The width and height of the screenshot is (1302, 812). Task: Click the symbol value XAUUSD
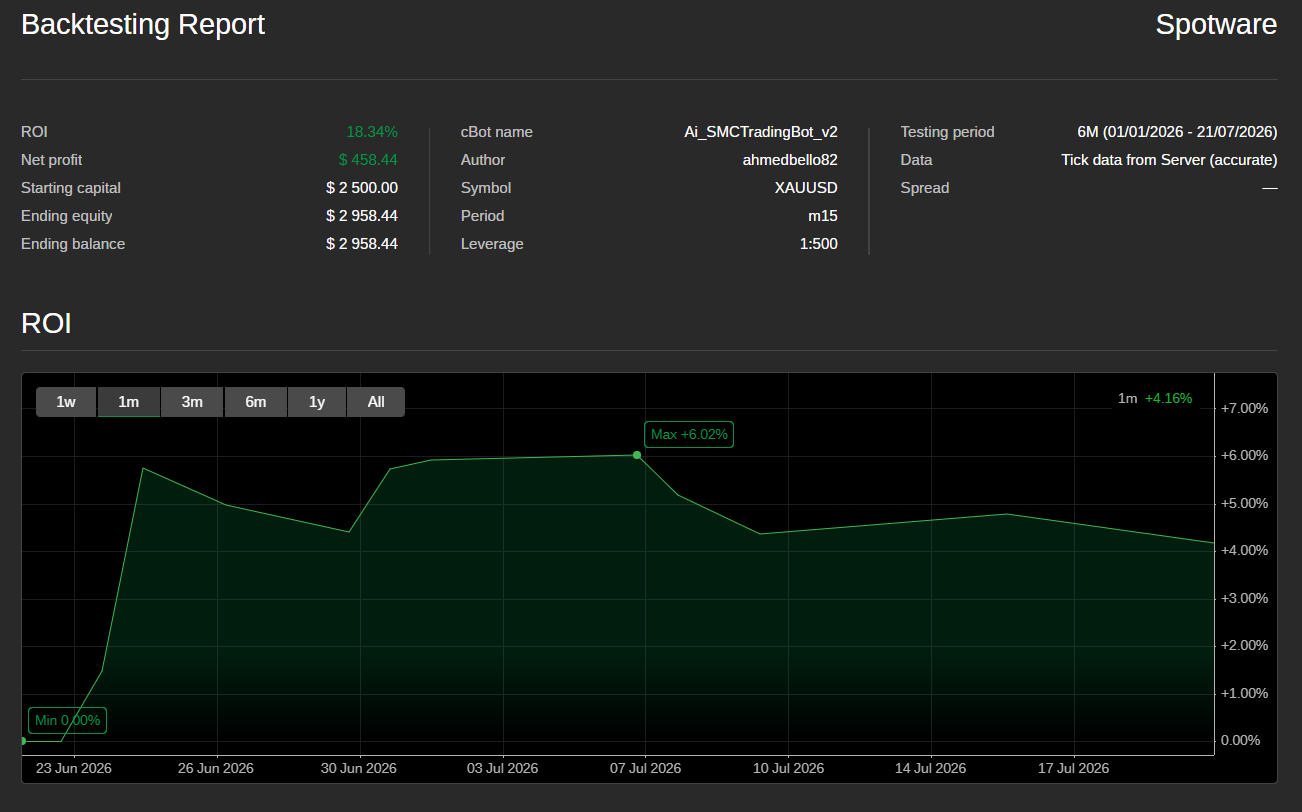pyautogui.click(x=806, y=188)
